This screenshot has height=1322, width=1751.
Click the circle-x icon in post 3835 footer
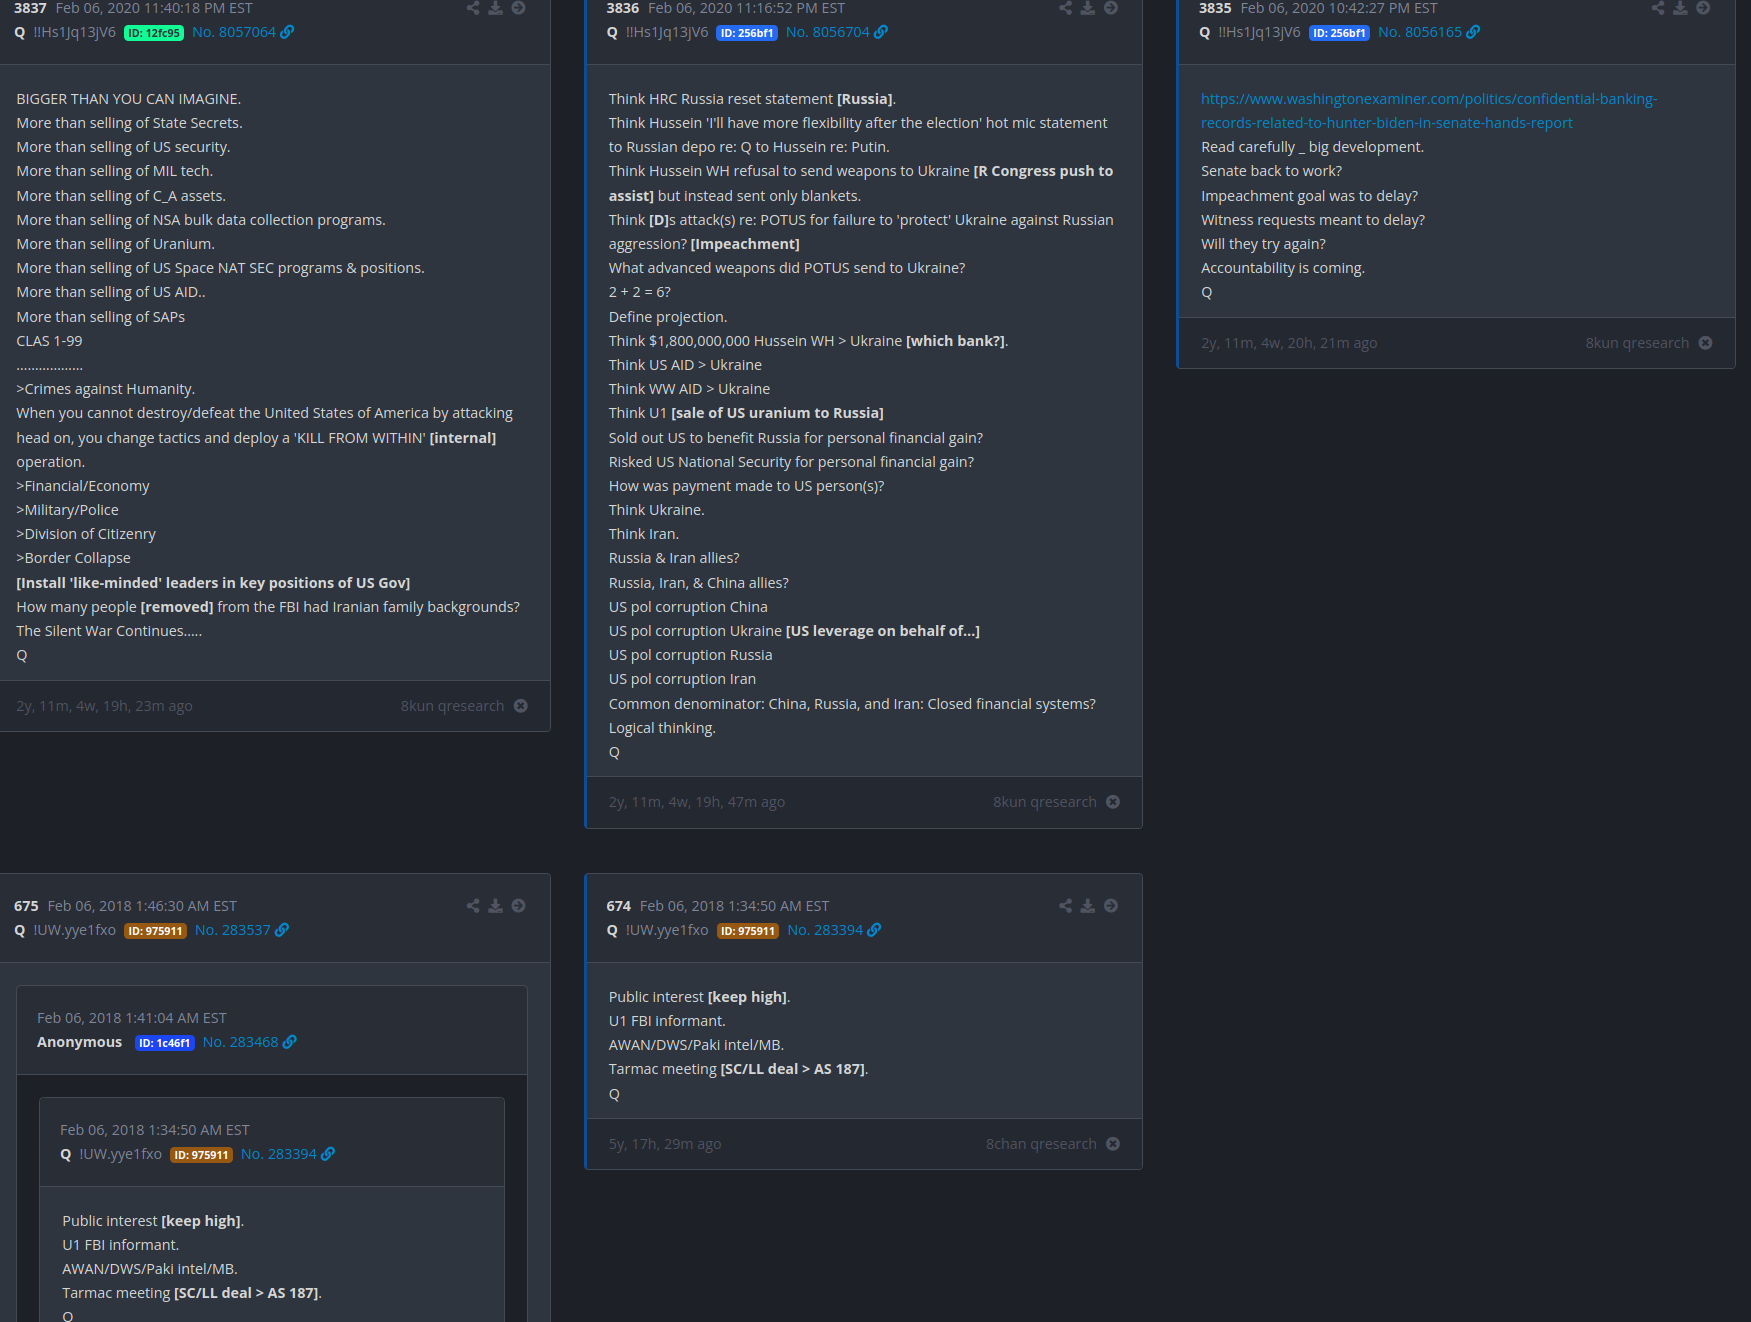tap(1706, 343)
